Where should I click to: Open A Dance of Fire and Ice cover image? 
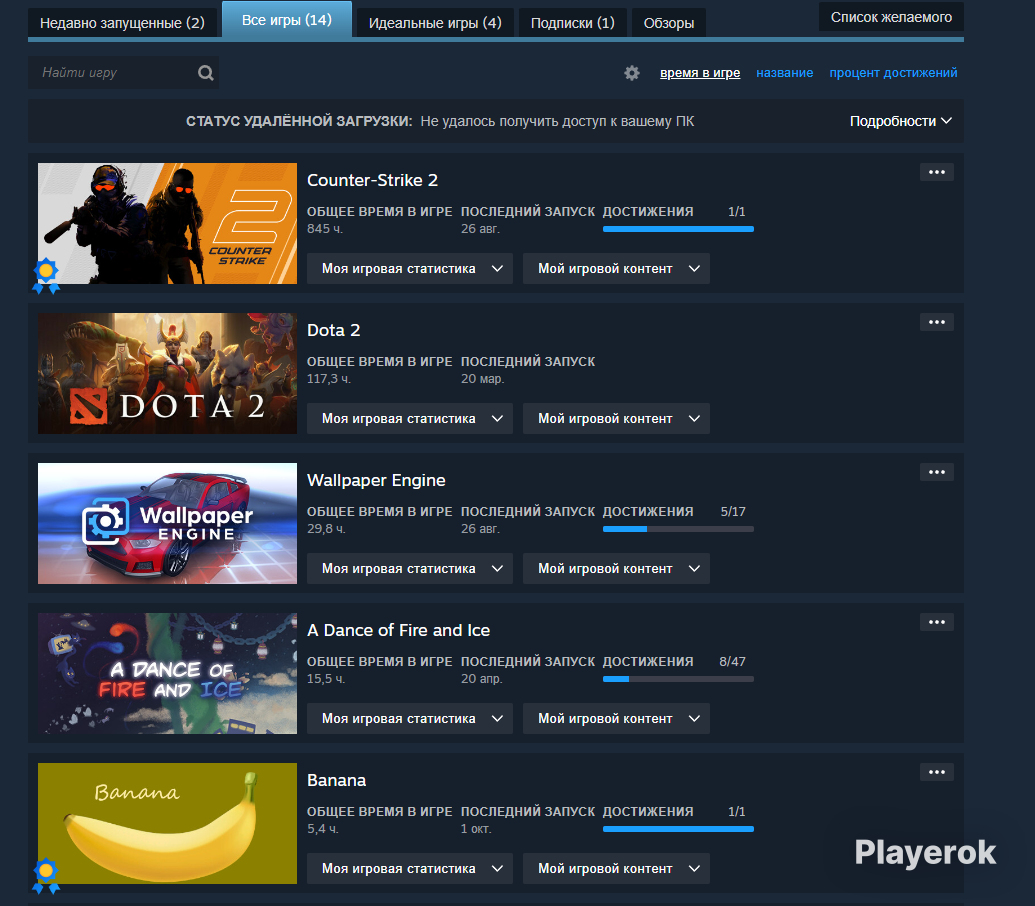tap(167, 673)
